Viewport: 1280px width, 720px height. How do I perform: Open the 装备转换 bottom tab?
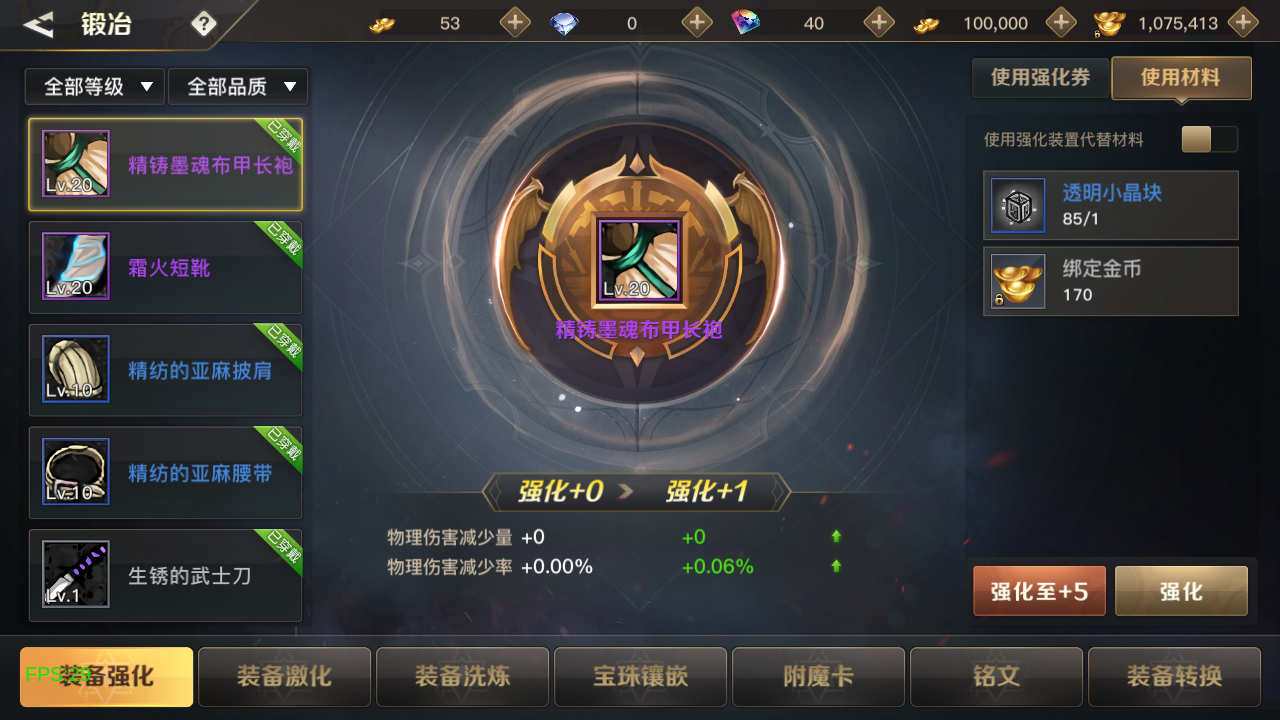[x=1174, y=677]
